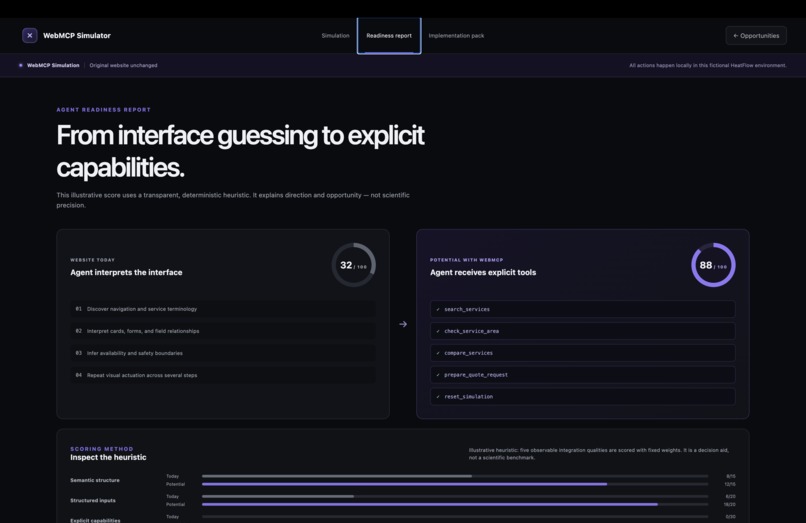Click the 'Semantic structure' label

coord(95,480)
